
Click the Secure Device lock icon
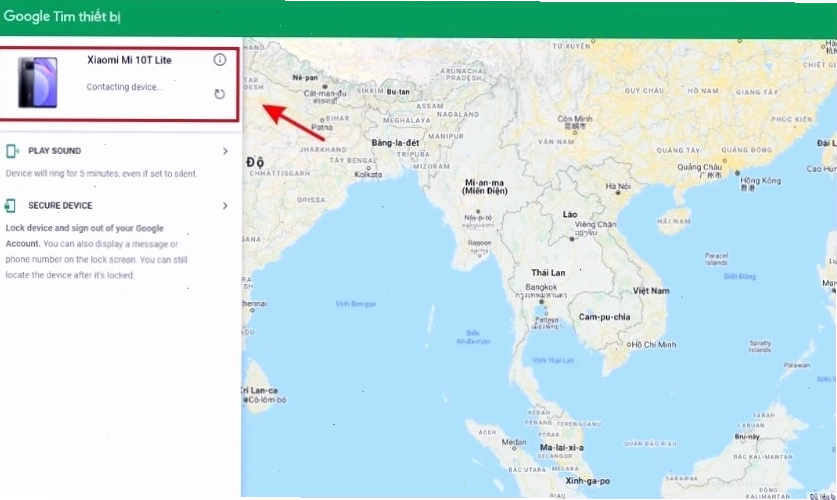pos(10,205)
